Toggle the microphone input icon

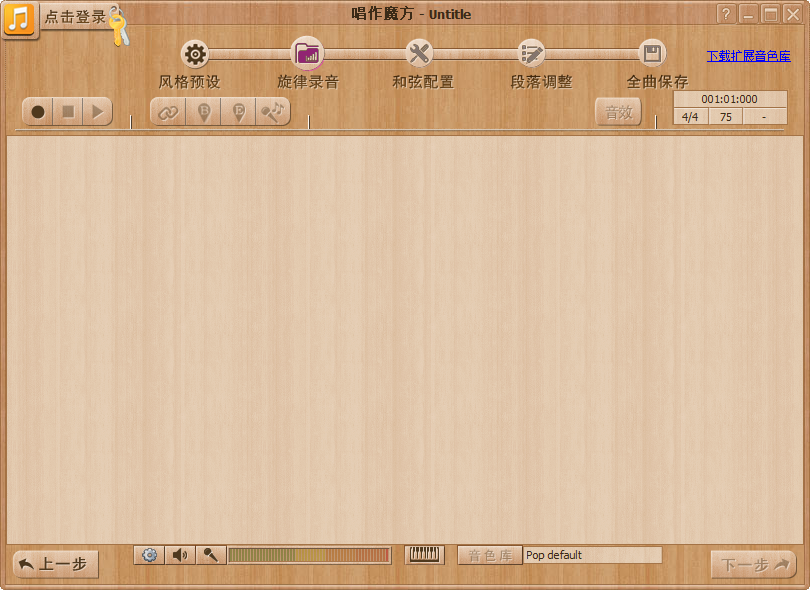pyautogui.click(x=209, y=555)
